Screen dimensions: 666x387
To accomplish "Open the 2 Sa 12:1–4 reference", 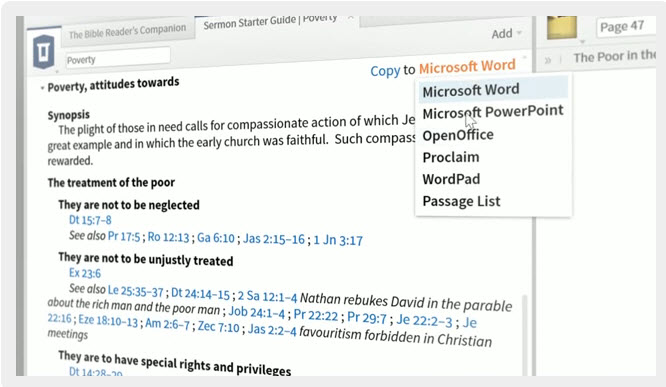I will pyautogui.click(x=267, y=296).
